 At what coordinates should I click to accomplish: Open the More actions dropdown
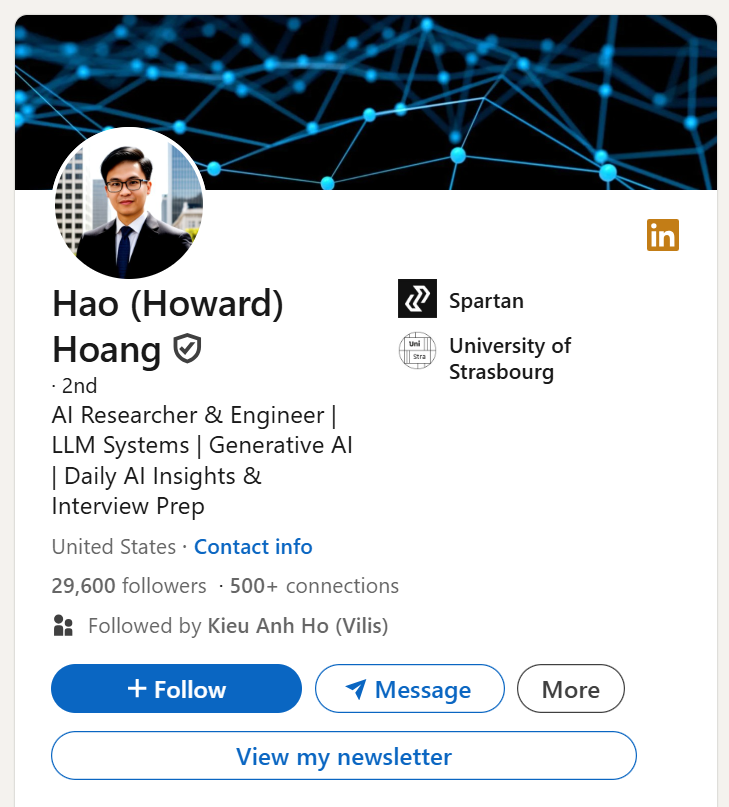click(x=570, y=689)
